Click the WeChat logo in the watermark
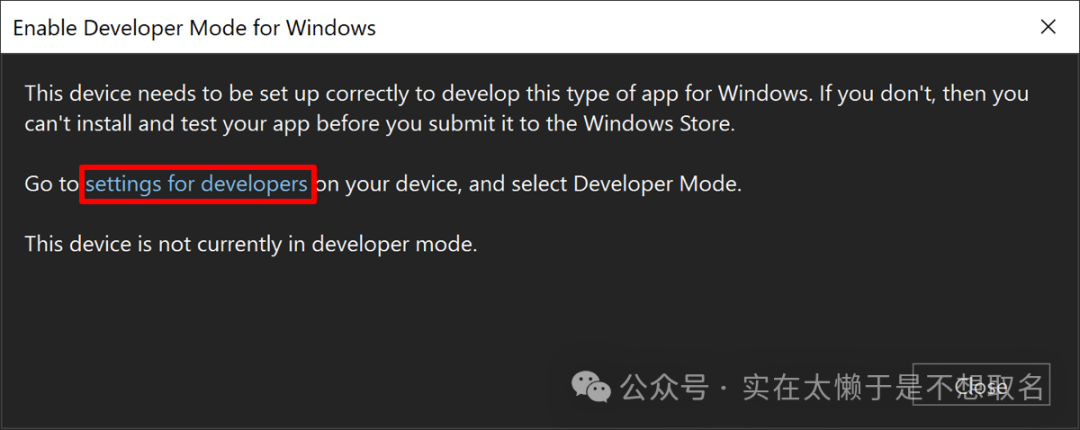 590,385
